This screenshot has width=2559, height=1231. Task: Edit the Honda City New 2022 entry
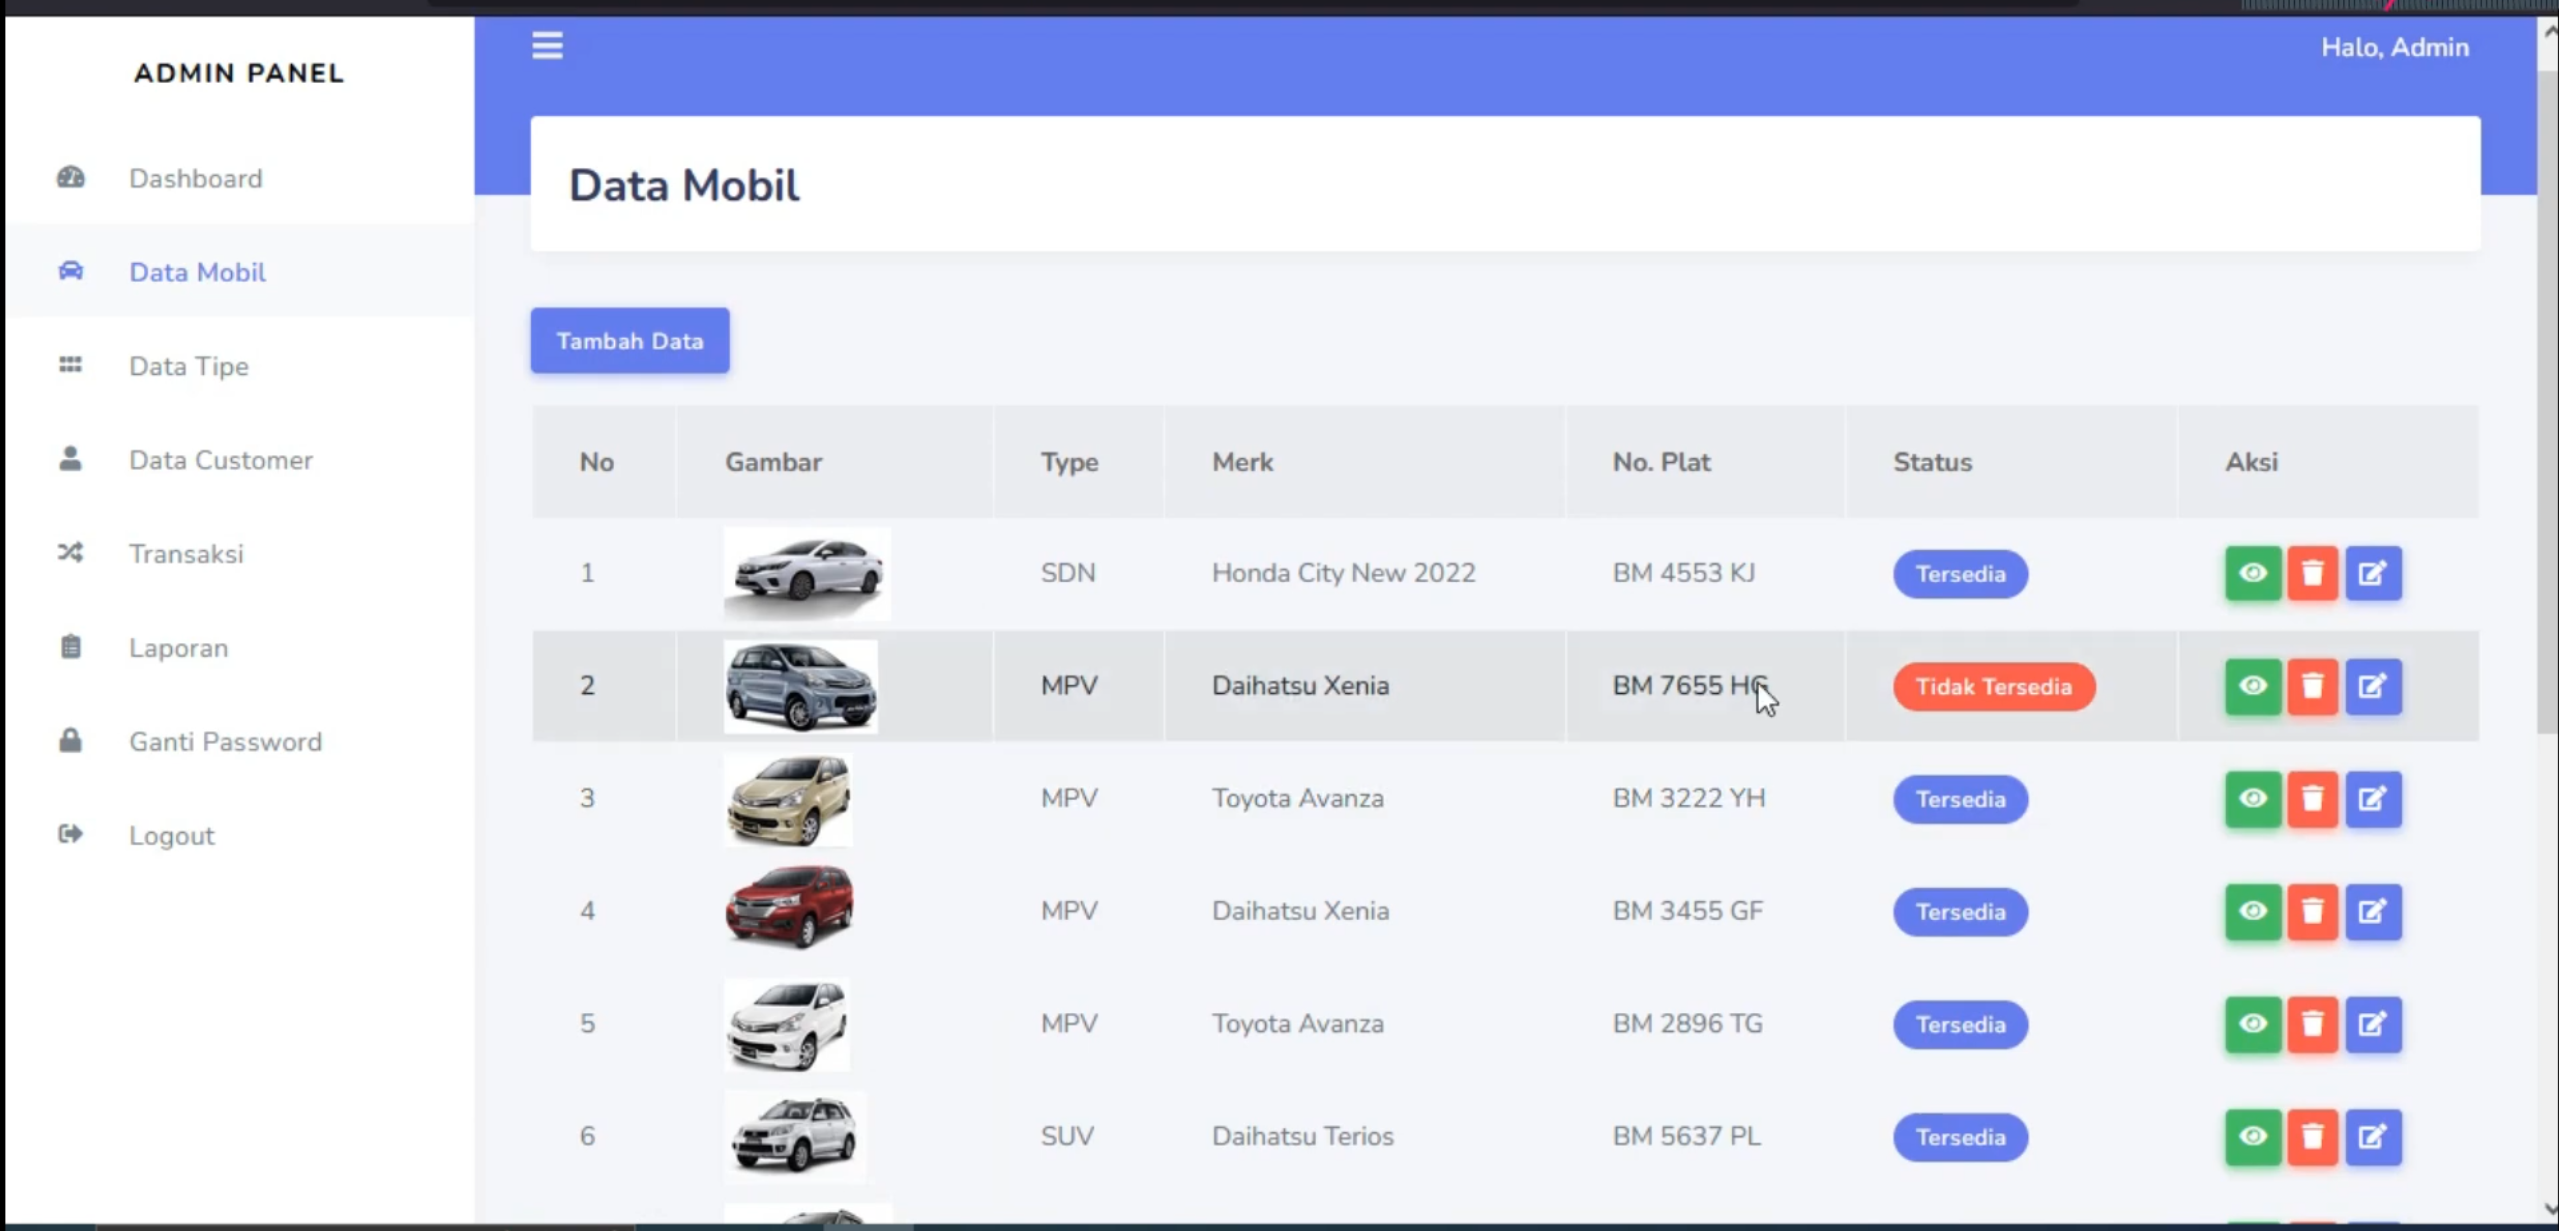coord(2373,573)
